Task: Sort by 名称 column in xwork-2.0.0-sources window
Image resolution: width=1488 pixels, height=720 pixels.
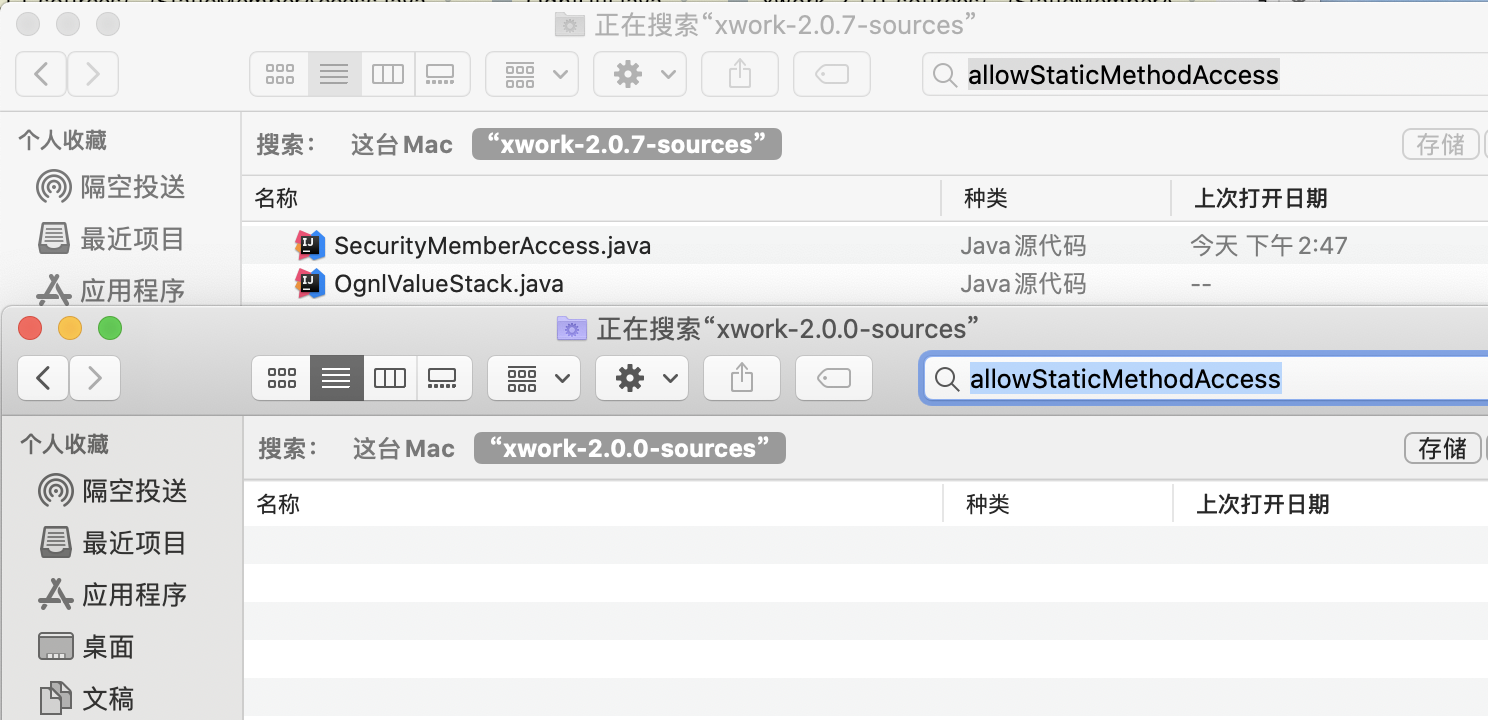Action: point(593,504)
